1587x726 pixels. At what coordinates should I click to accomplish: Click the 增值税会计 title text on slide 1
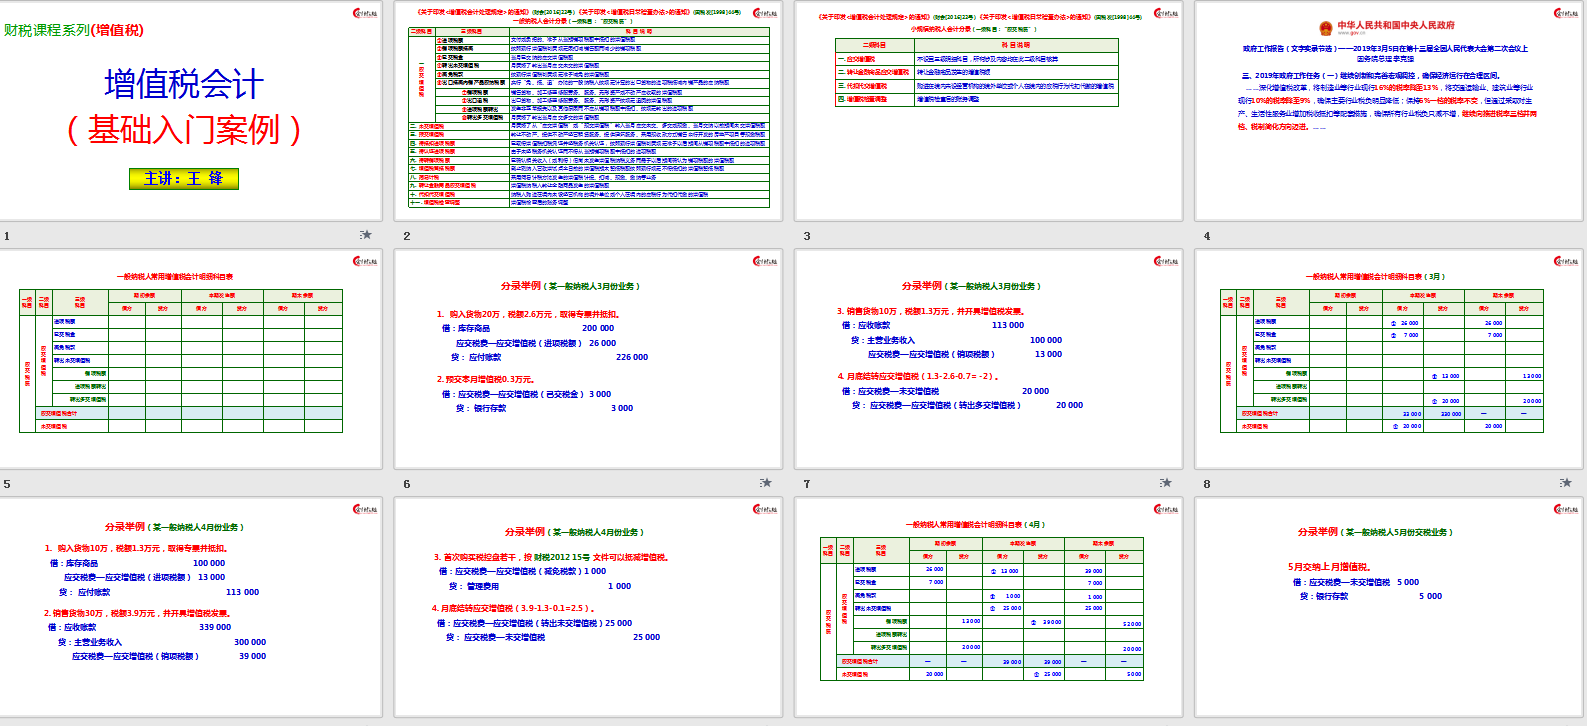[183, 84]
